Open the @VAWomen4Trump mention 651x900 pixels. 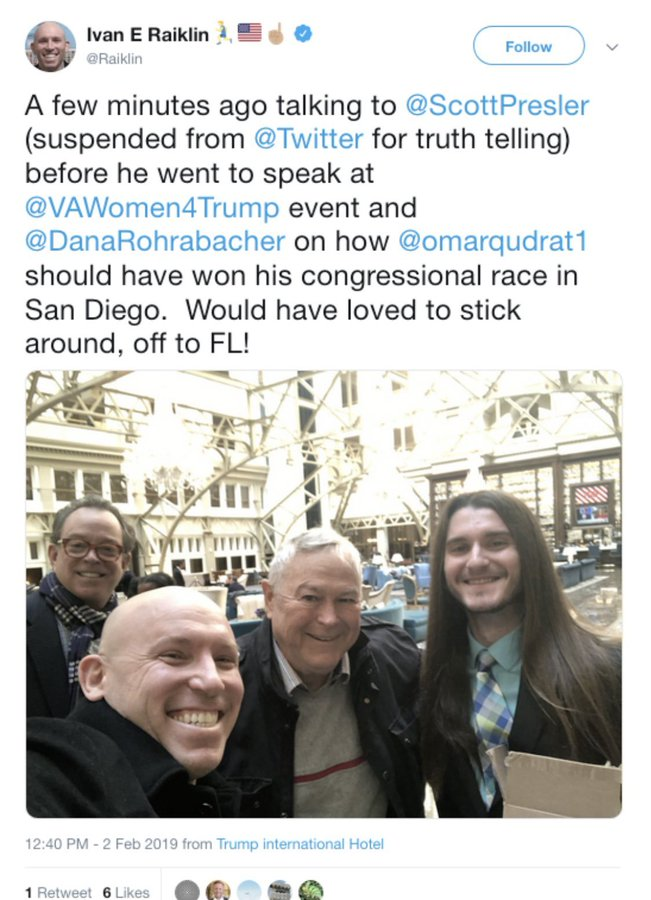coord(152,207)
